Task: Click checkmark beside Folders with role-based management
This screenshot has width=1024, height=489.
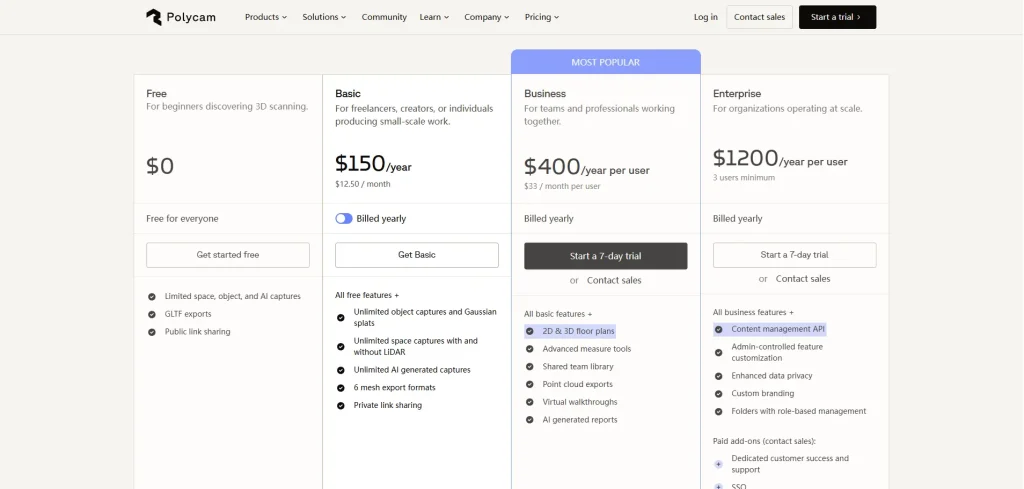Action: [718, 411]
